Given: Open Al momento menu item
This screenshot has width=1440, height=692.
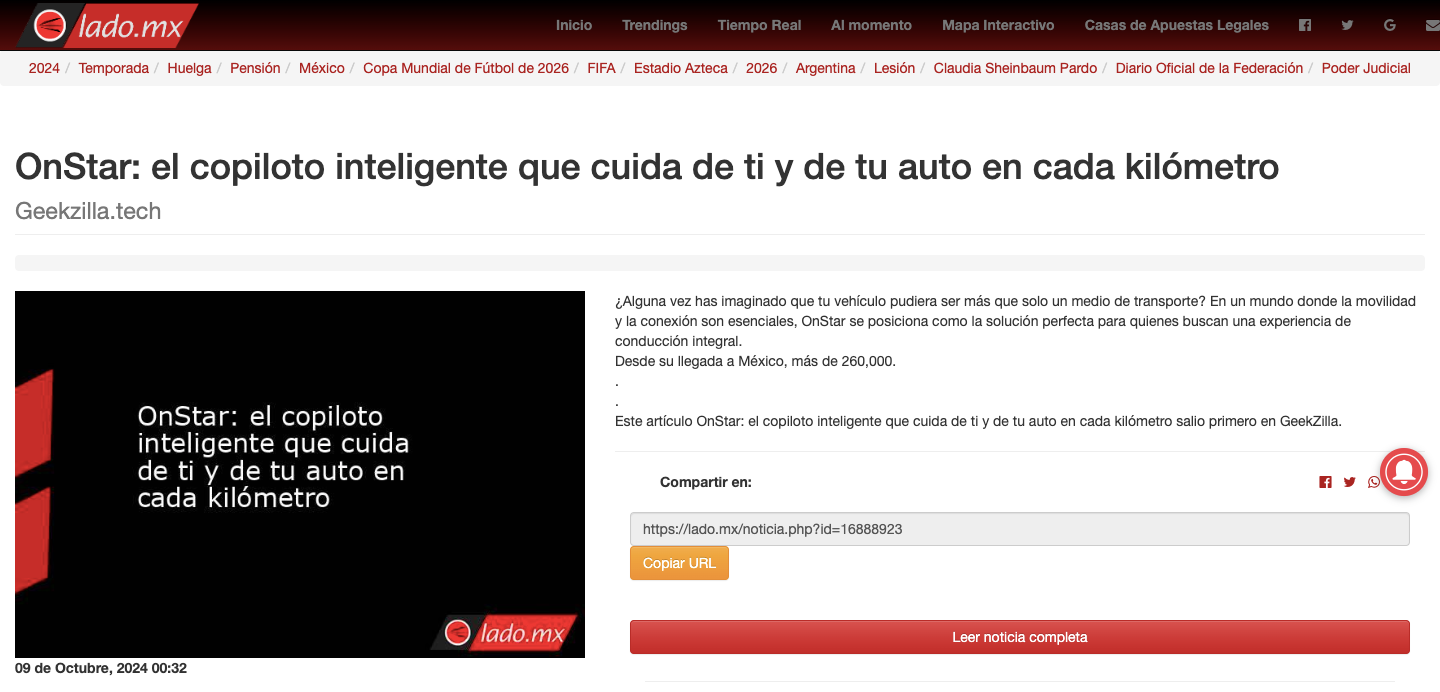Looking at the screenshot, I should (871, 25).
